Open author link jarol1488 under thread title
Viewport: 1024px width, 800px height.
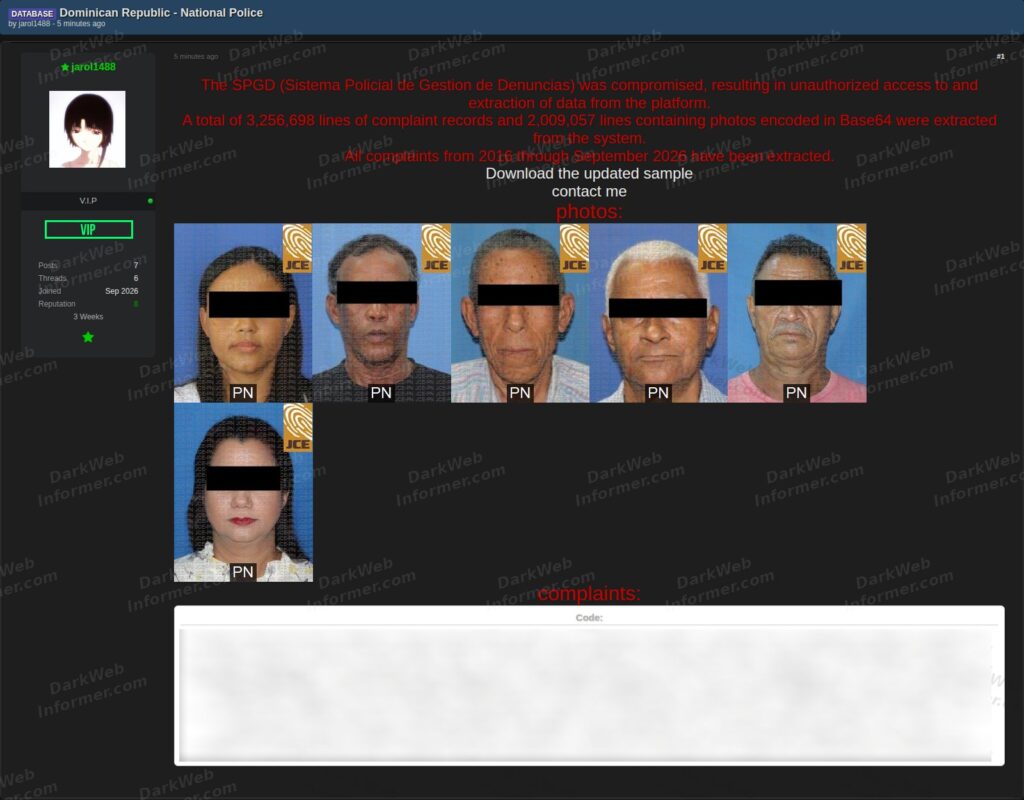tap(34, 24)
